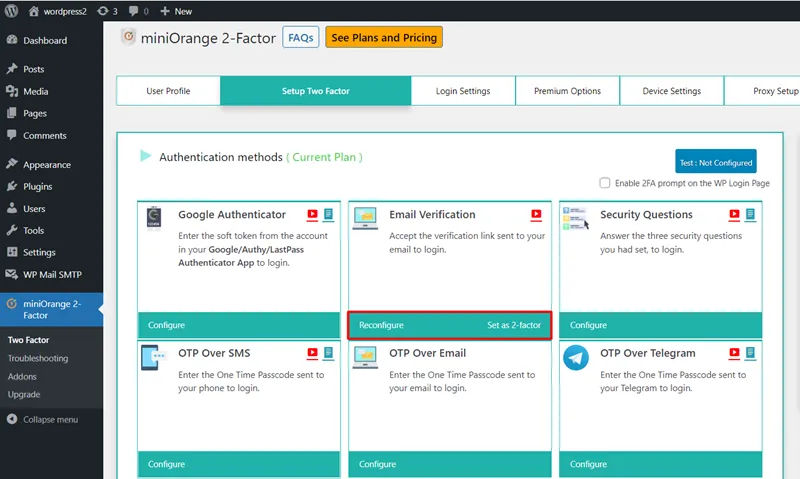Screen dimensions: 800x479
Task: Click the Test : Not Configured button
Action: point(715,162)
